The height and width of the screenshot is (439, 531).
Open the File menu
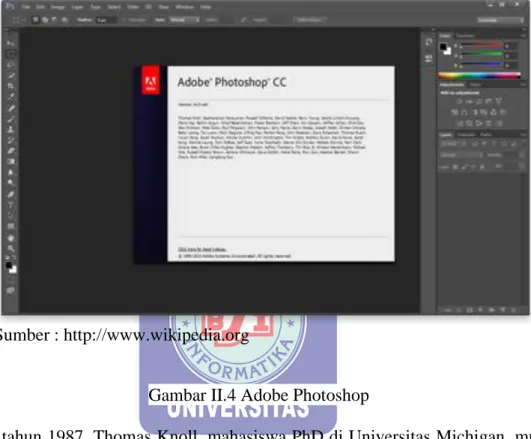[25, 7]
